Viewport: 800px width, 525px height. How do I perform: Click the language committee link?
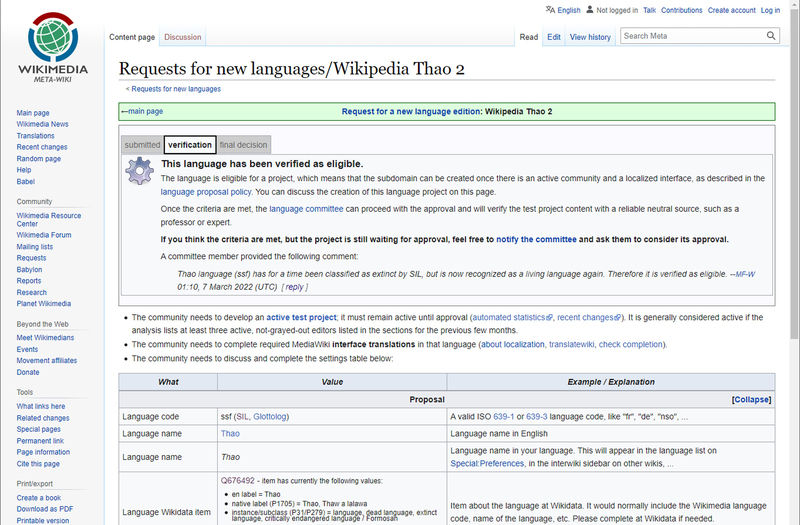tap(306, 209)
